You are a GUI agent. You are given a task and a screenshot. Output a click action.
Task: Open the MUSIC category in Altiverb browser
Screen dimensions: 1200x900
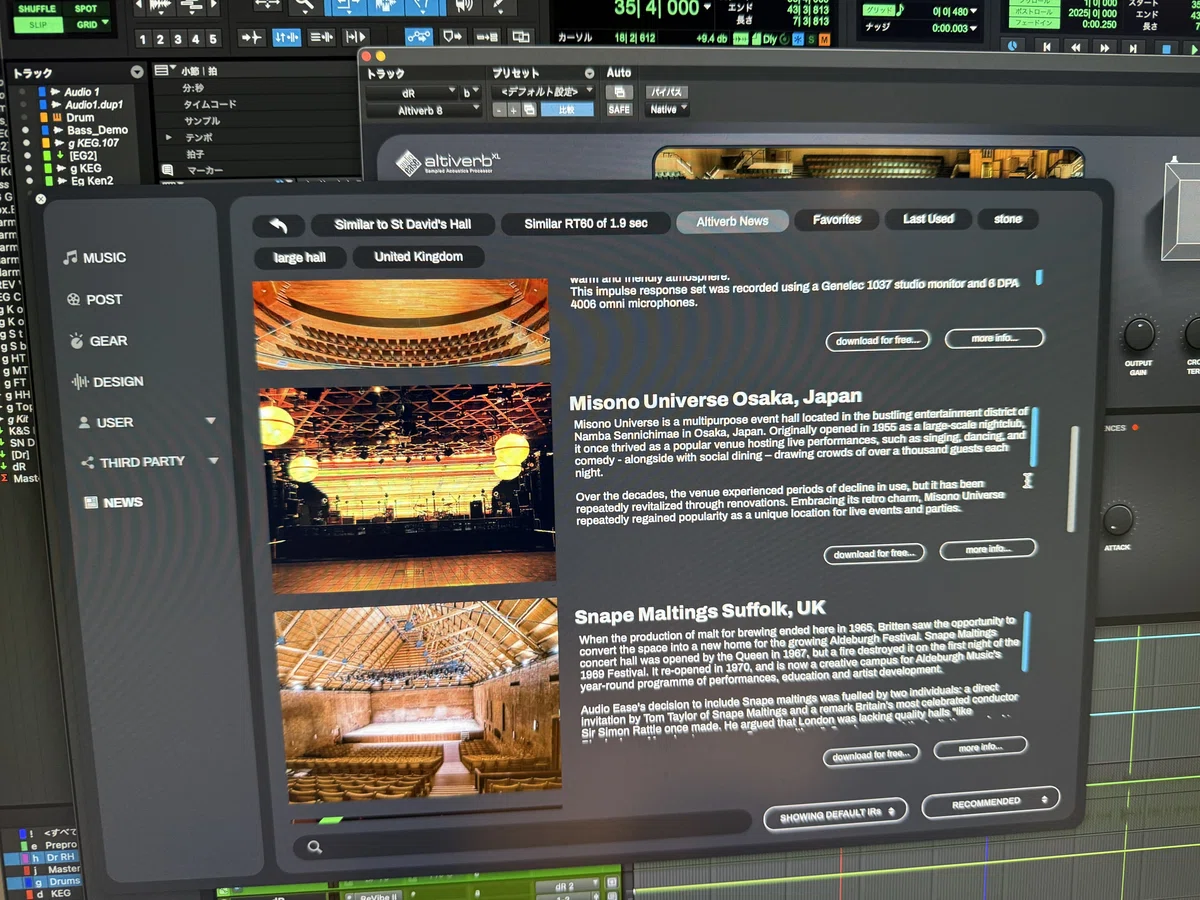(x=94, y=258)
